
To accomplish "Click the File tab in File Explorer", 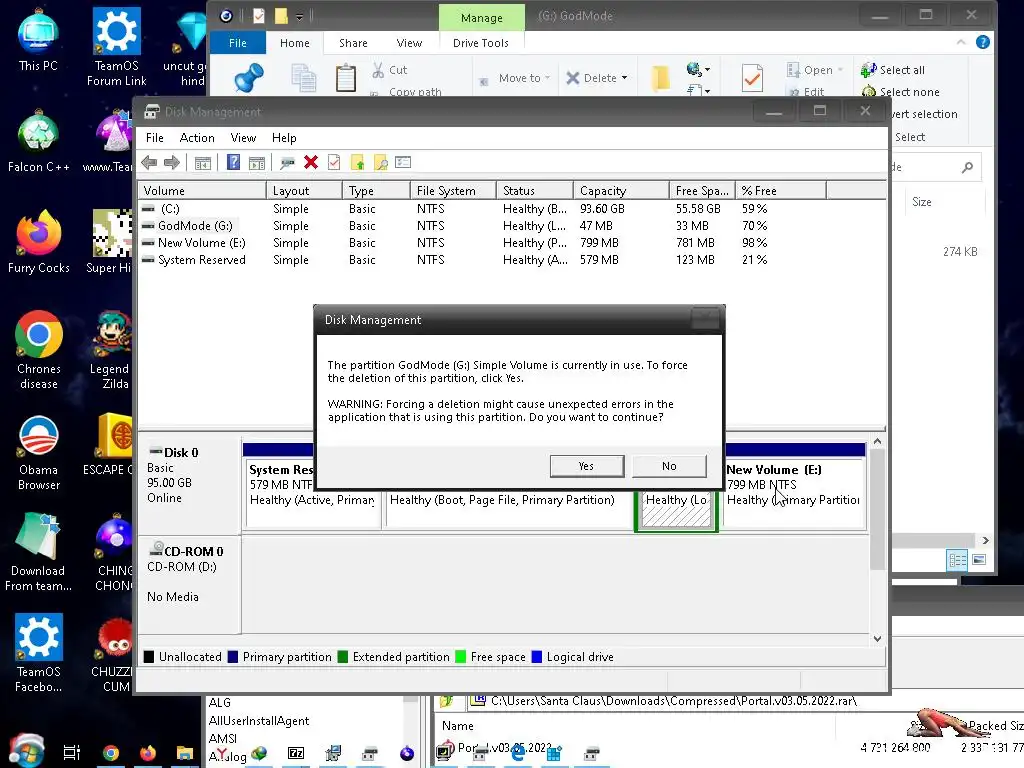I will 238,43.
